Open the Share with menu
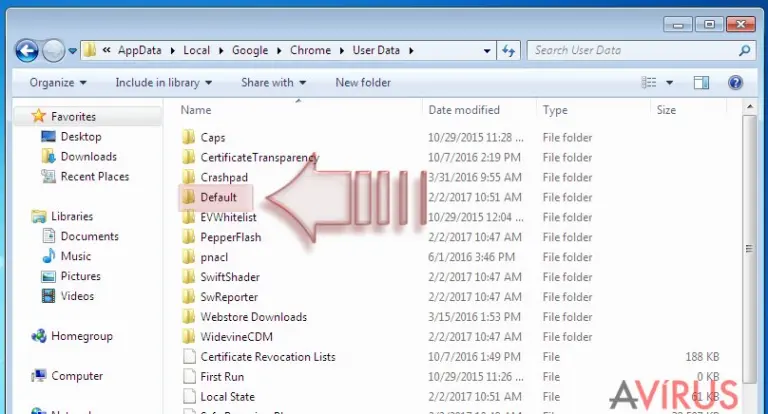The image size is (768, 414). (x=273, y=83)
